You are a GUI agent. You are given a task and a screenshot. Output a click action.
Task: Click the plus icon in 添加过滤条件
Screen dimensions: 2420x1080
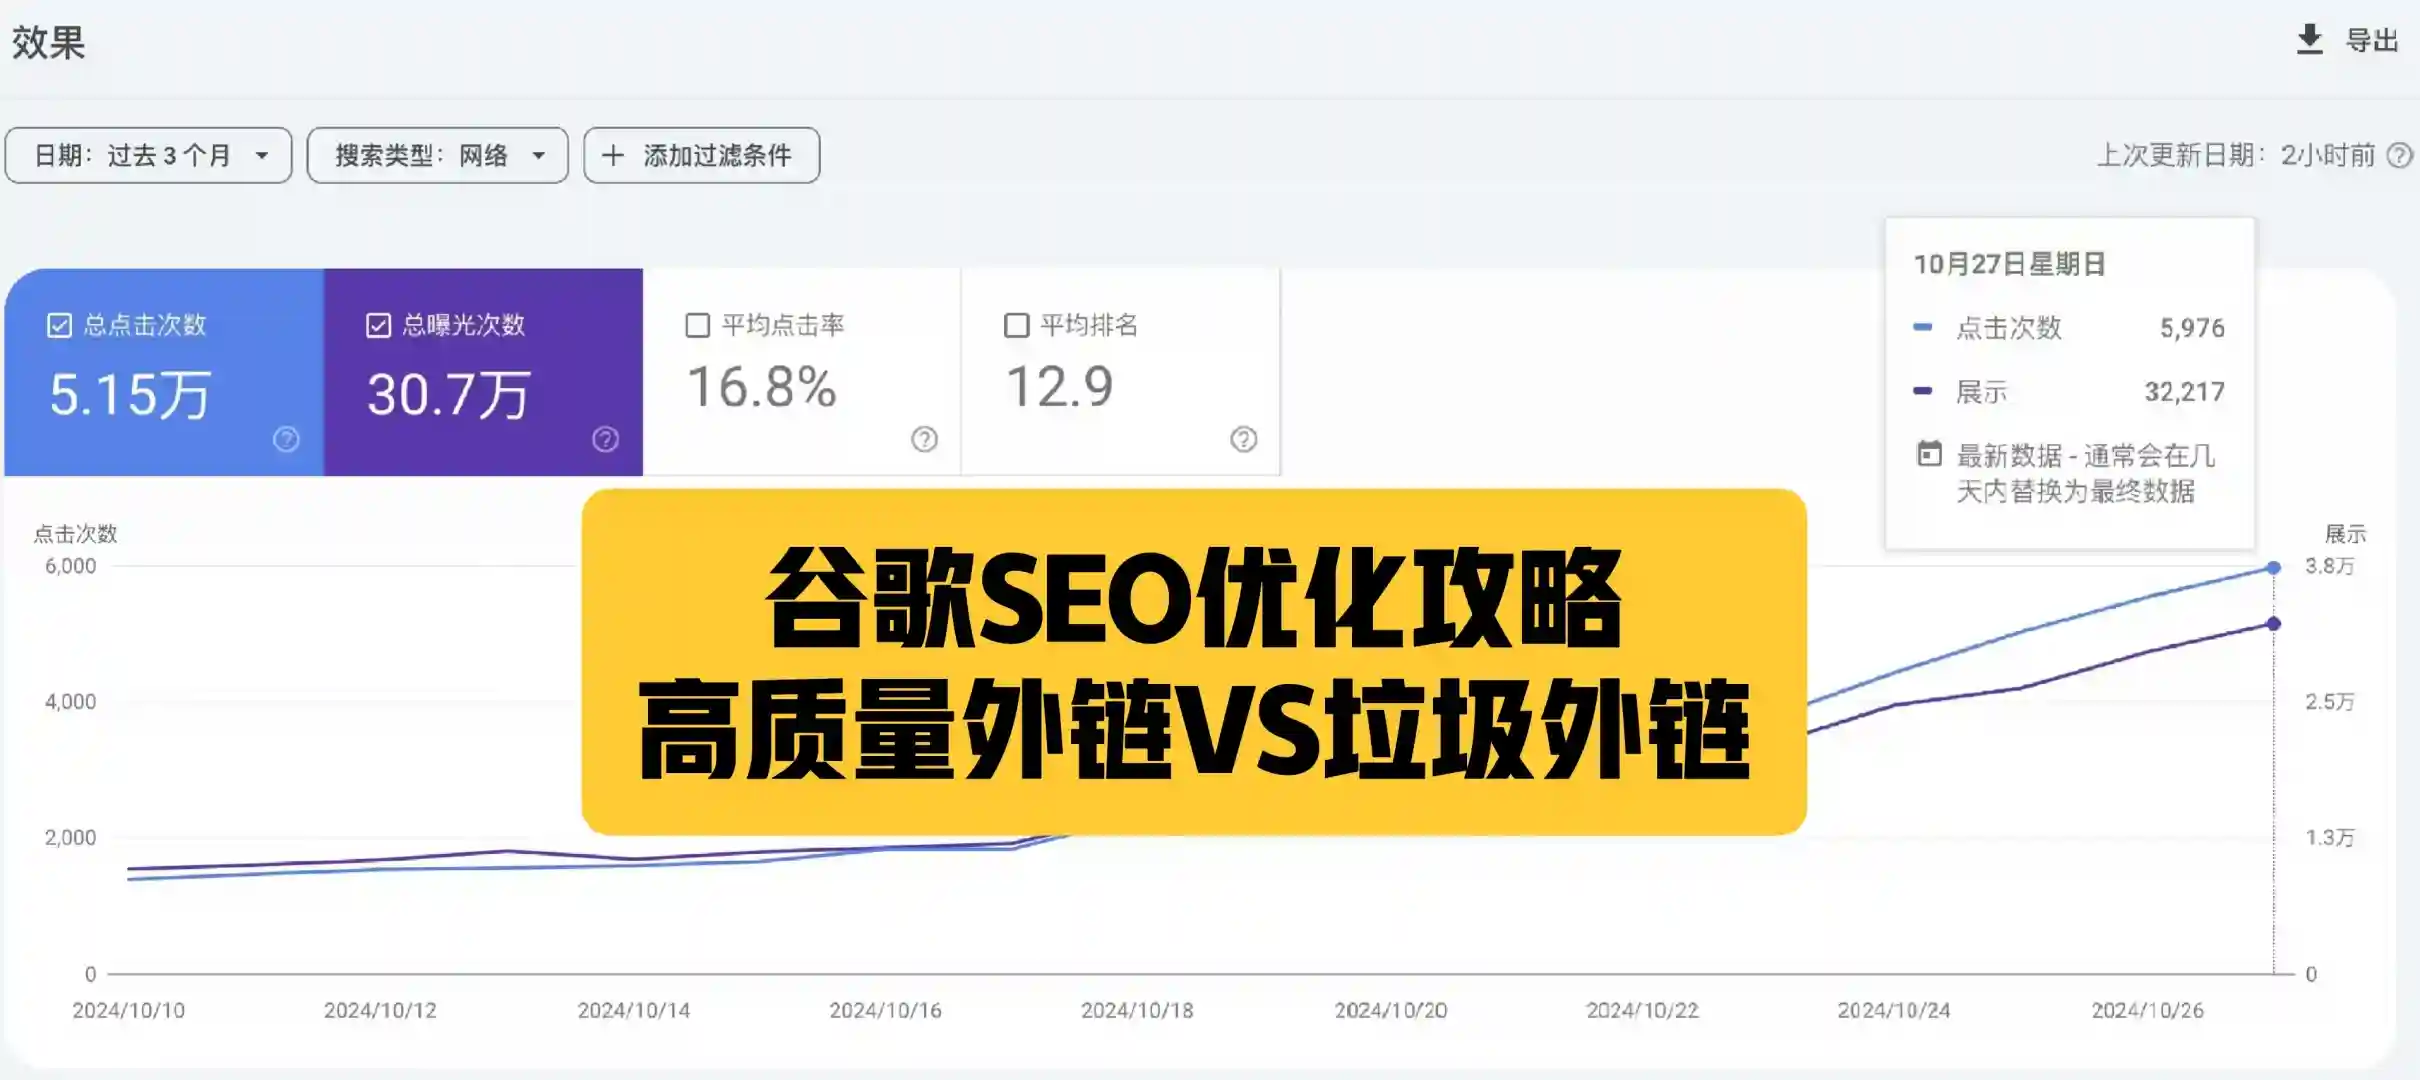click(x=613, y=155)
